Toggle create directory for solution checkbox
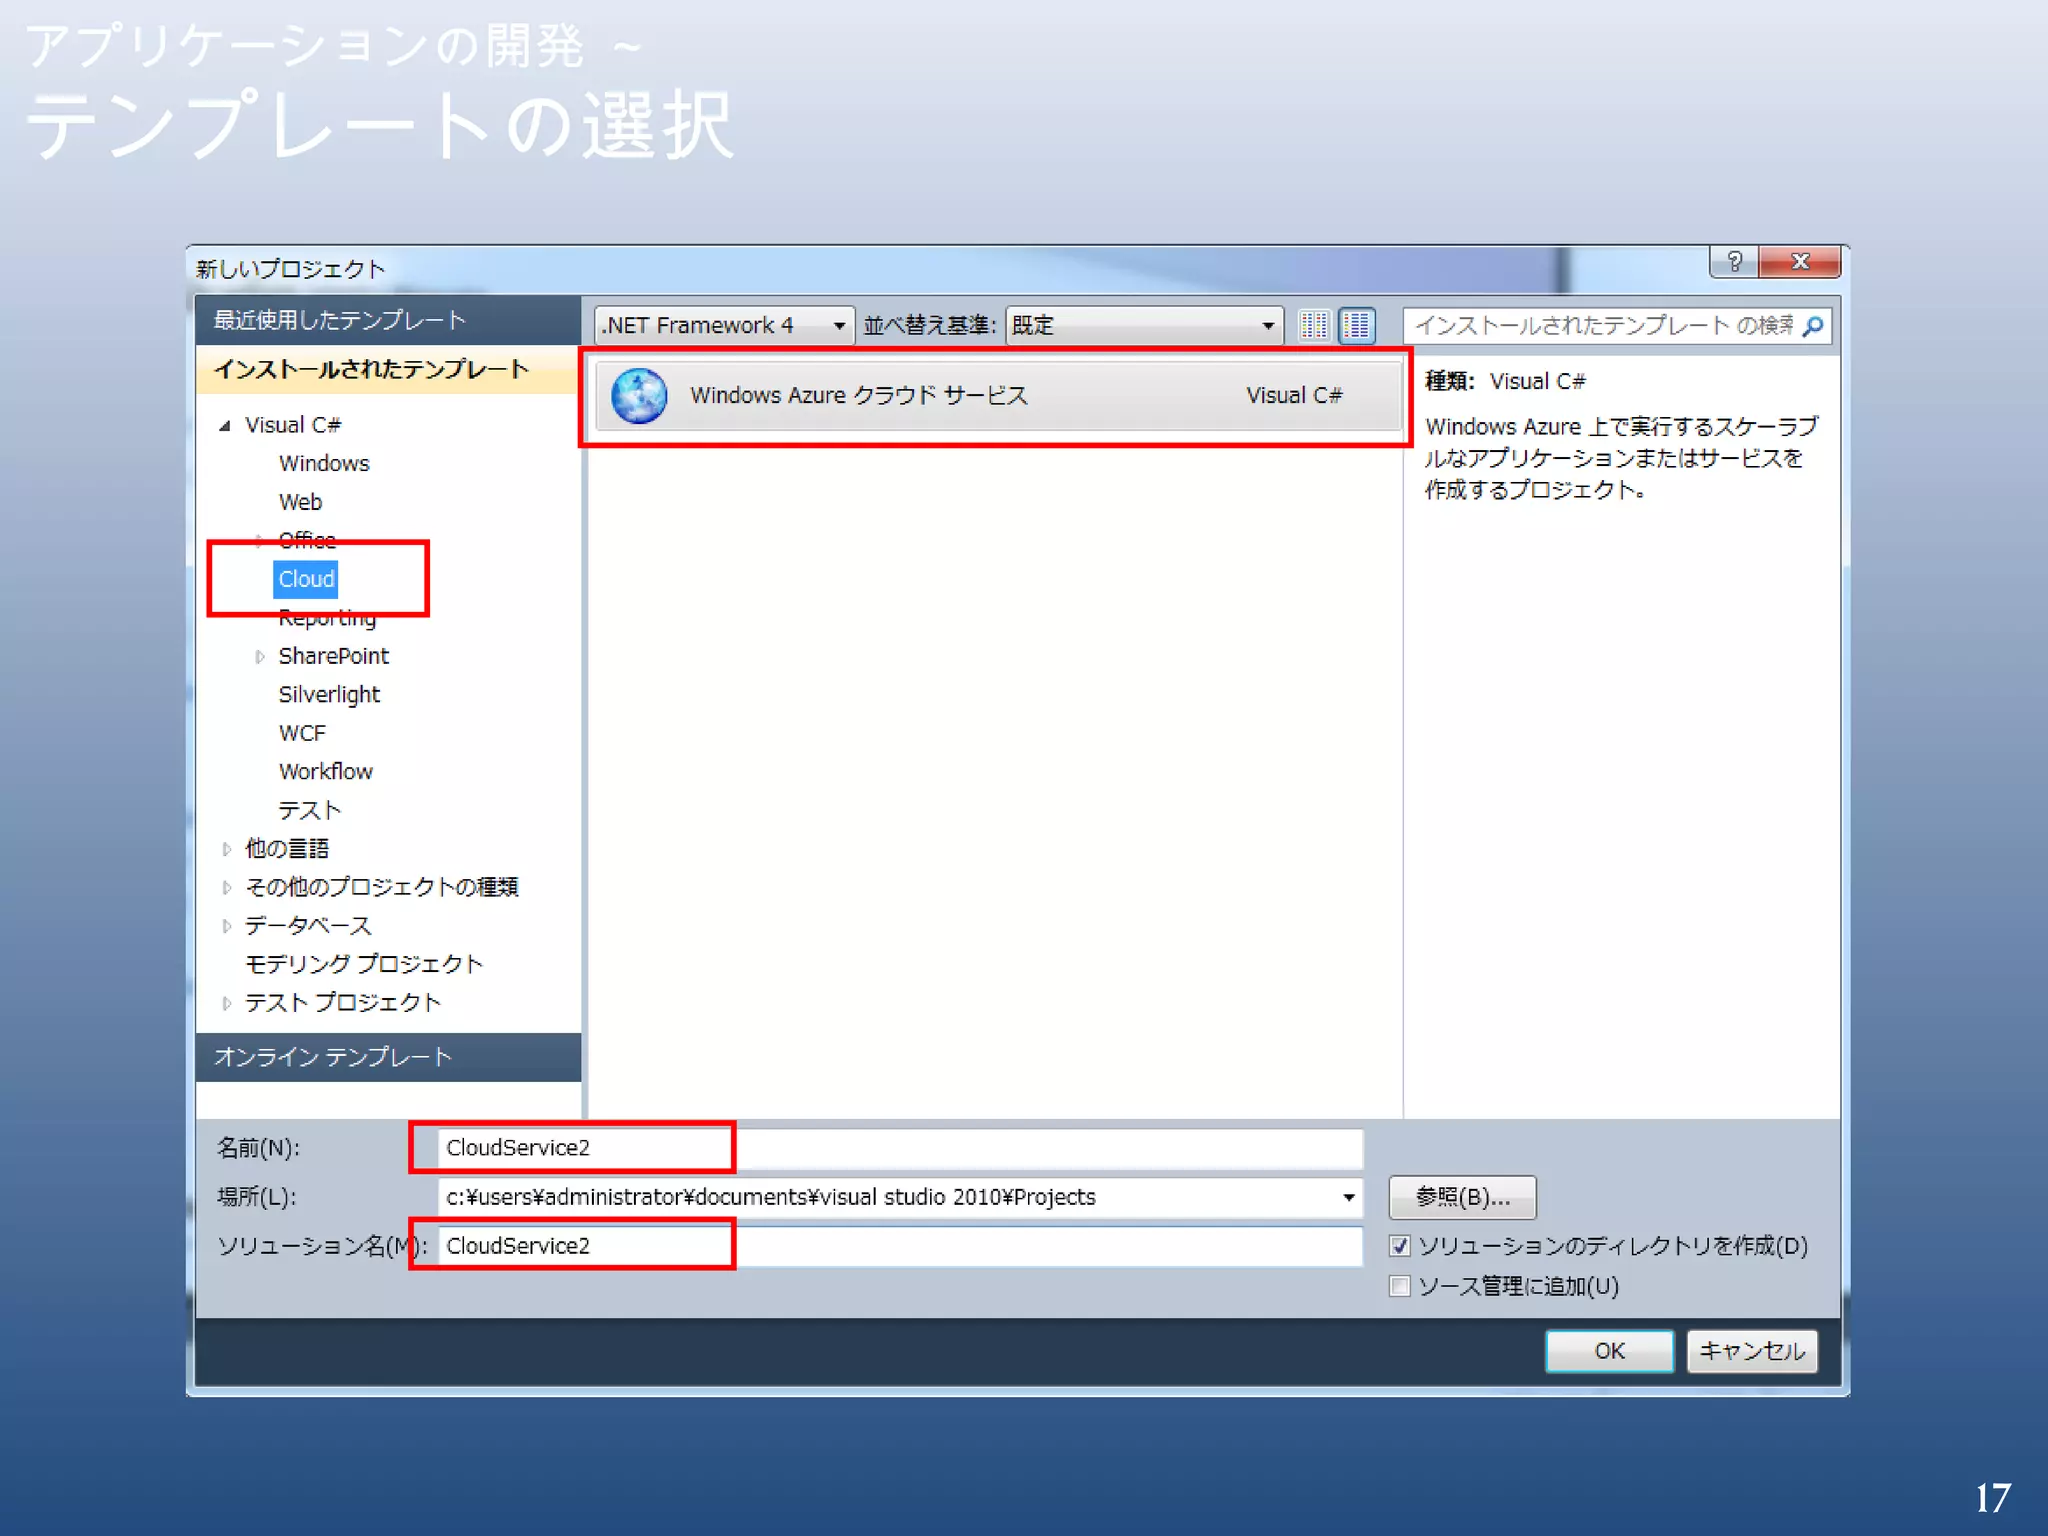The width and height of the screenshot is (2048, 1536). click(1400, 1246)
